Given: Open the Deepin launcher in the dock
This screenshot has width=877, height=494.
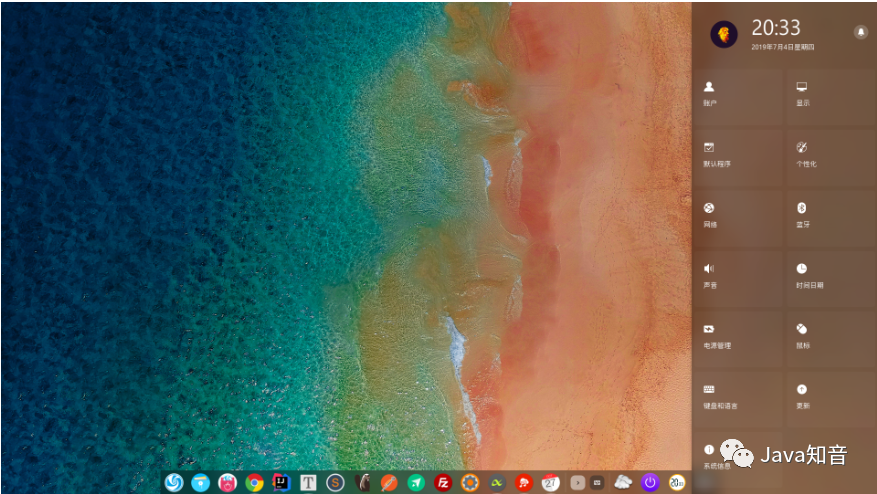Looking at the screenshot, I should (174, 482).
